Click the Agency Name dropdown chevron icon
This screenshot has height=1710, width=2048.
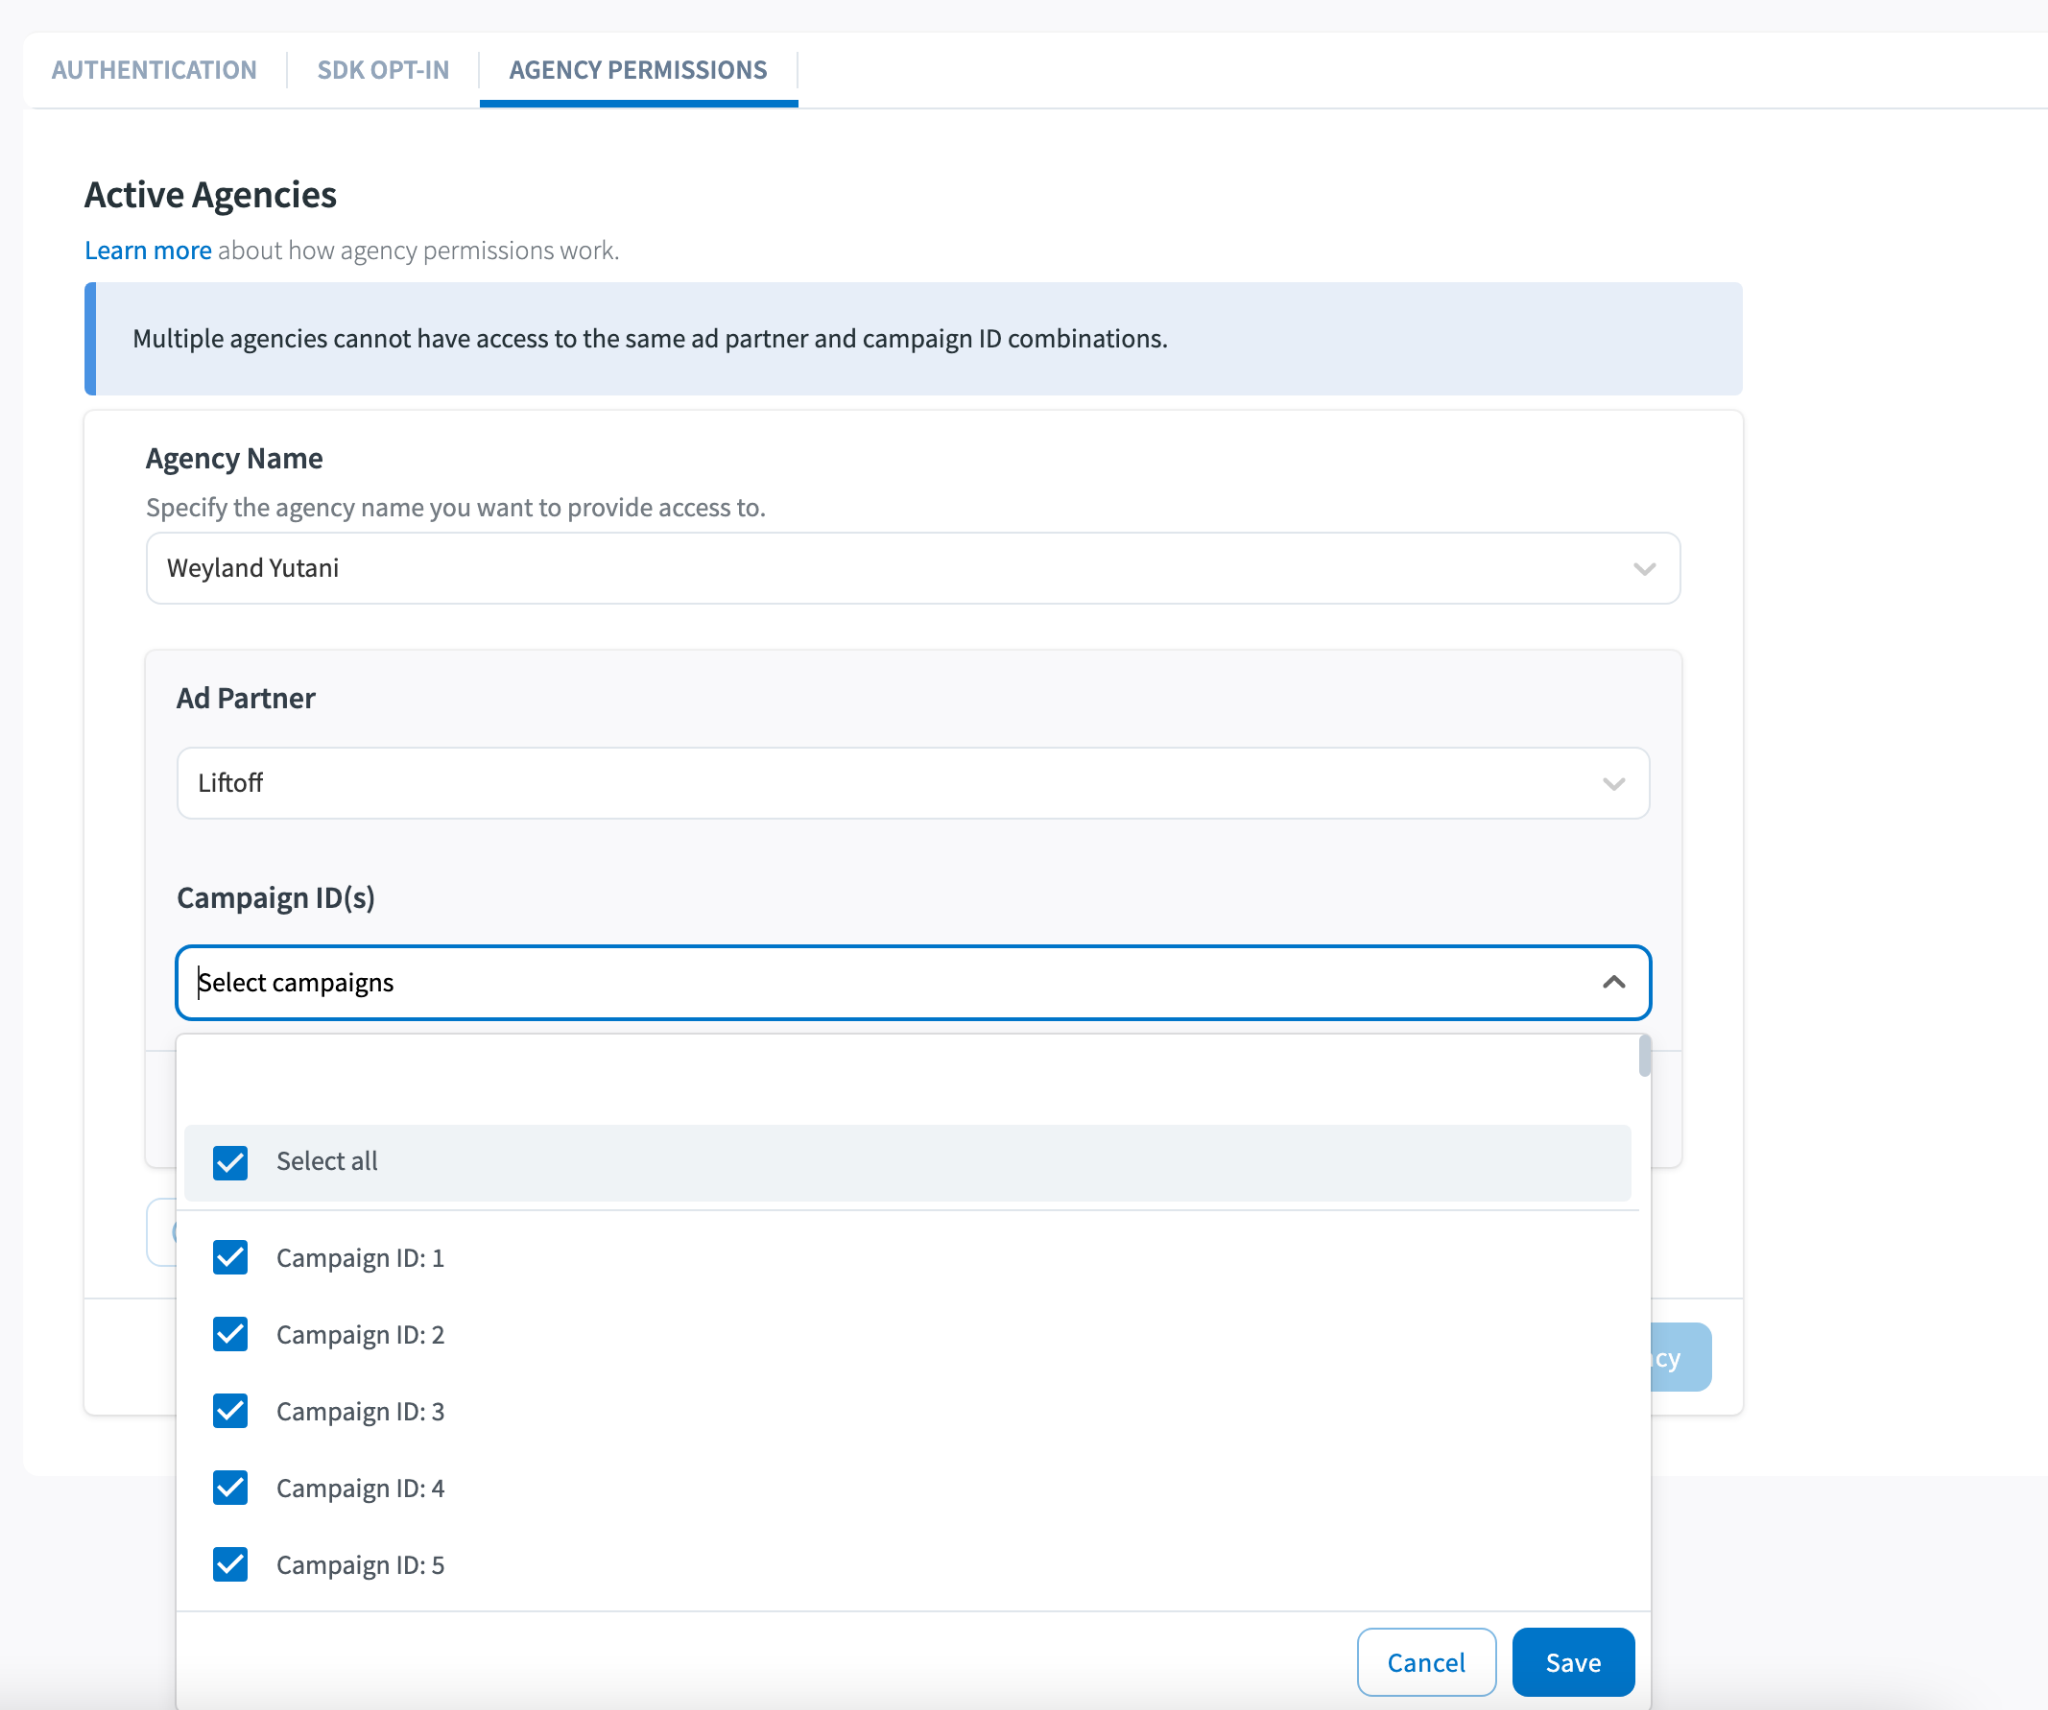coord(1644,569)
